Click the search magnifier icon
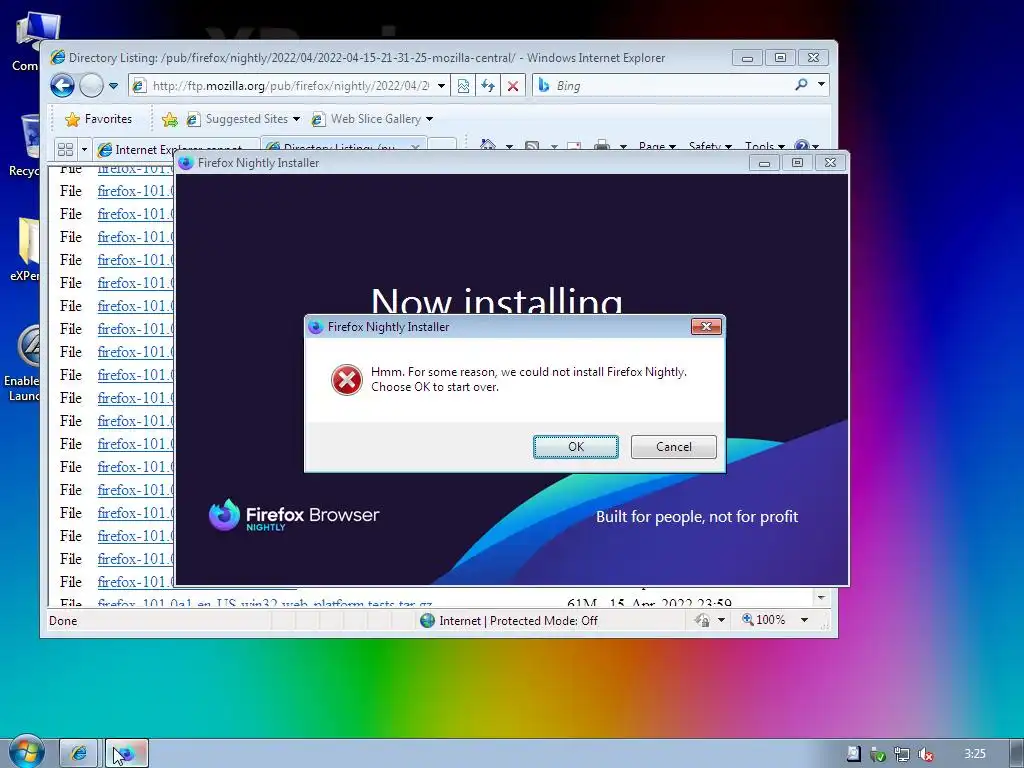The image size is (1024, 768). (801, 85)
